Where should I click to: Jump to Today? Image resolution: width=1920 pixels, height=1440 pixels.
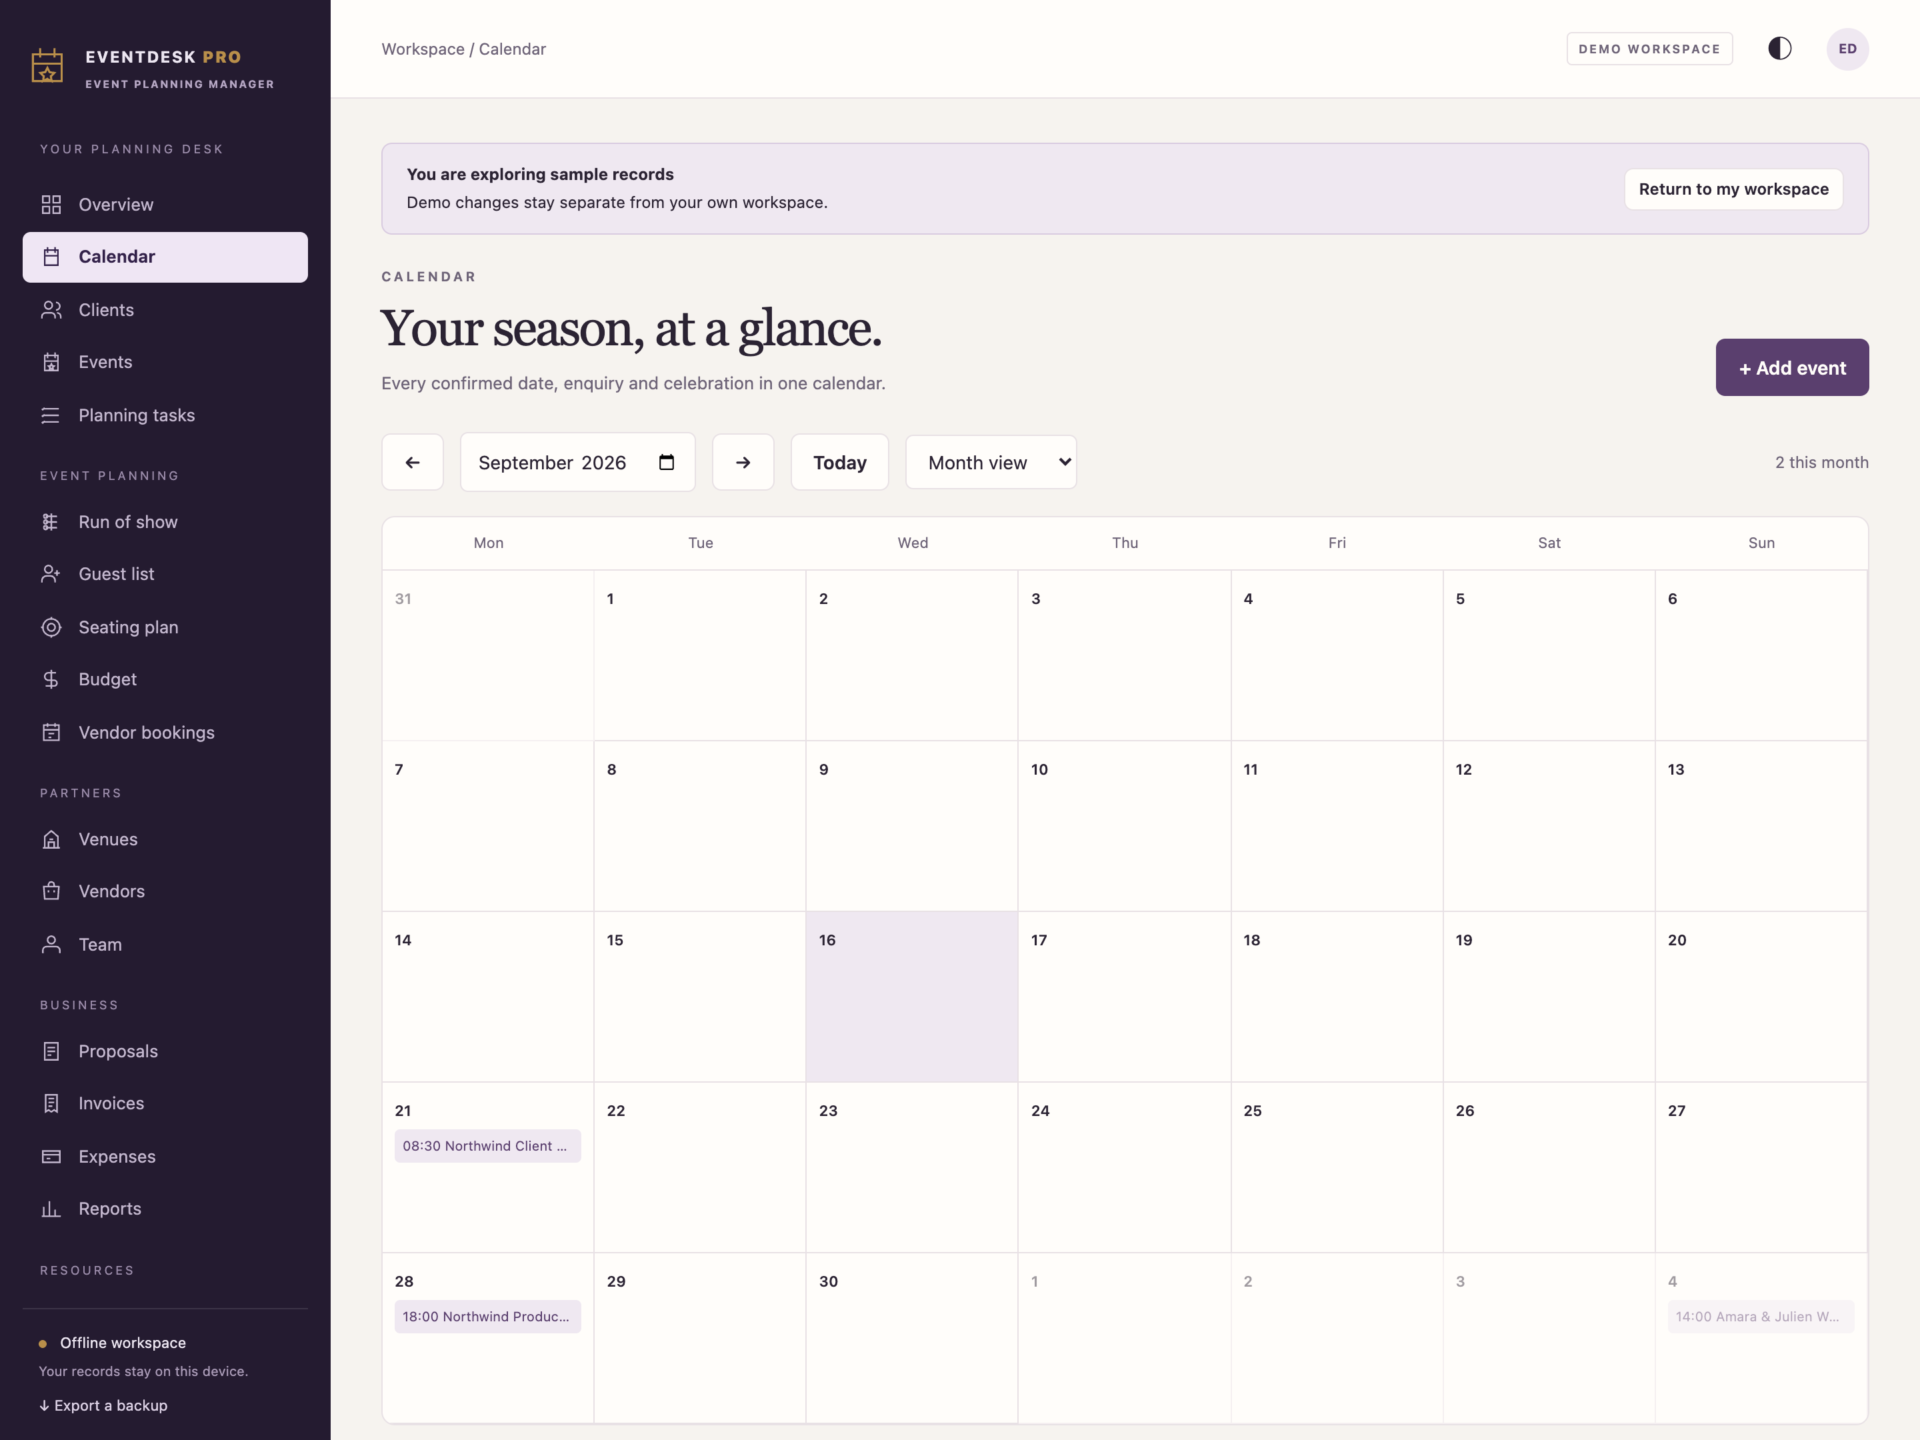click(x=840, y=462)
